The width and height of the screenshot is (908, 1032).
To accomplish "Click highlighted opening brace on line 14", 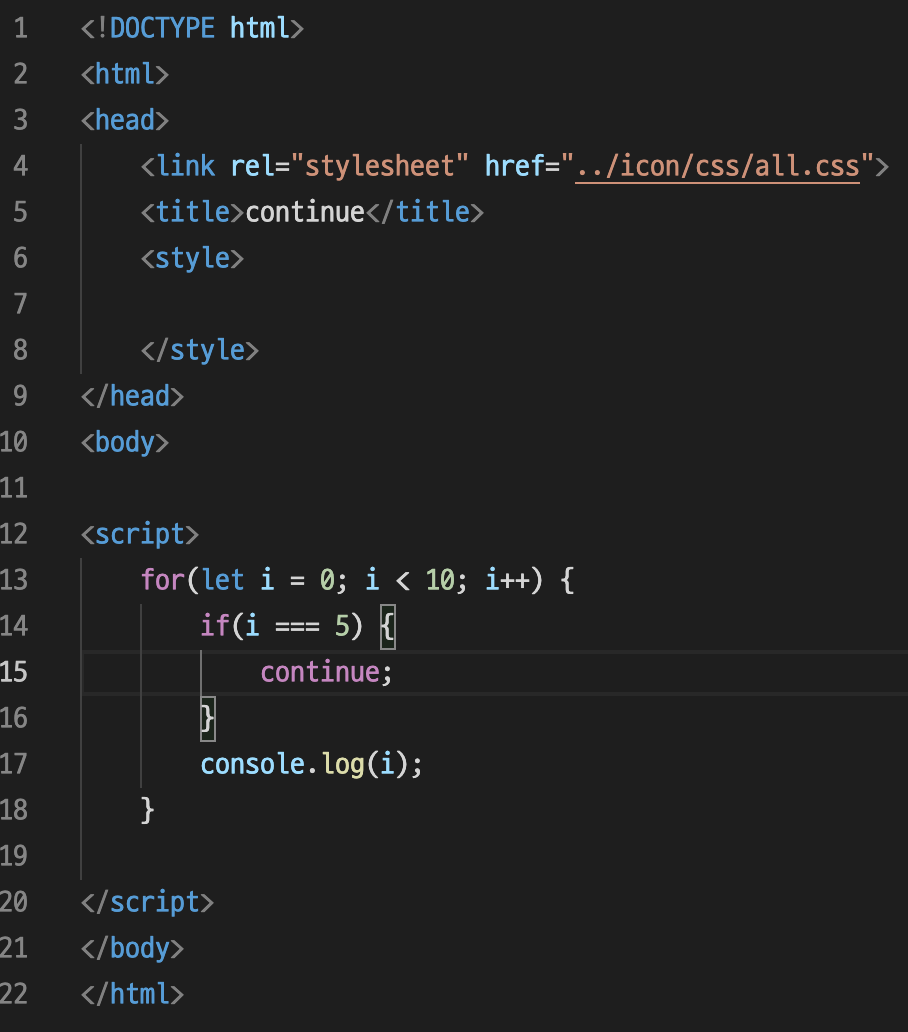I will (x=388, y=627).
